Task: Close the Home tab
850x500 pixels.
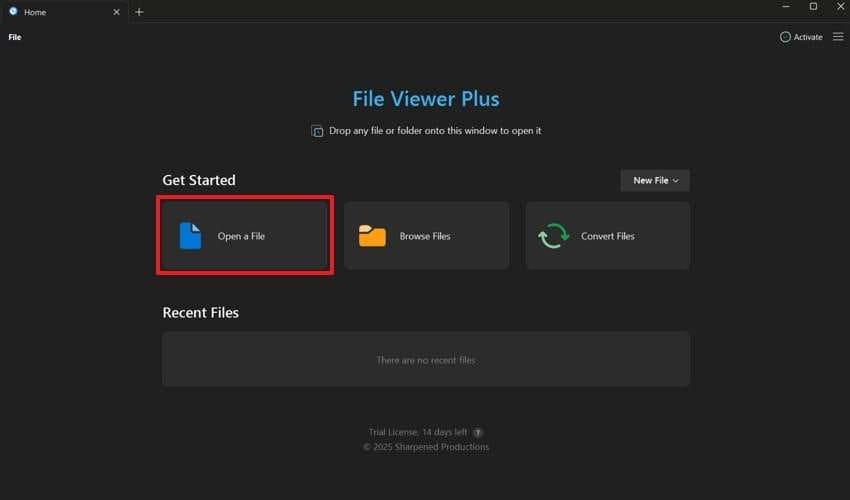Action: (x=116, y=12)
